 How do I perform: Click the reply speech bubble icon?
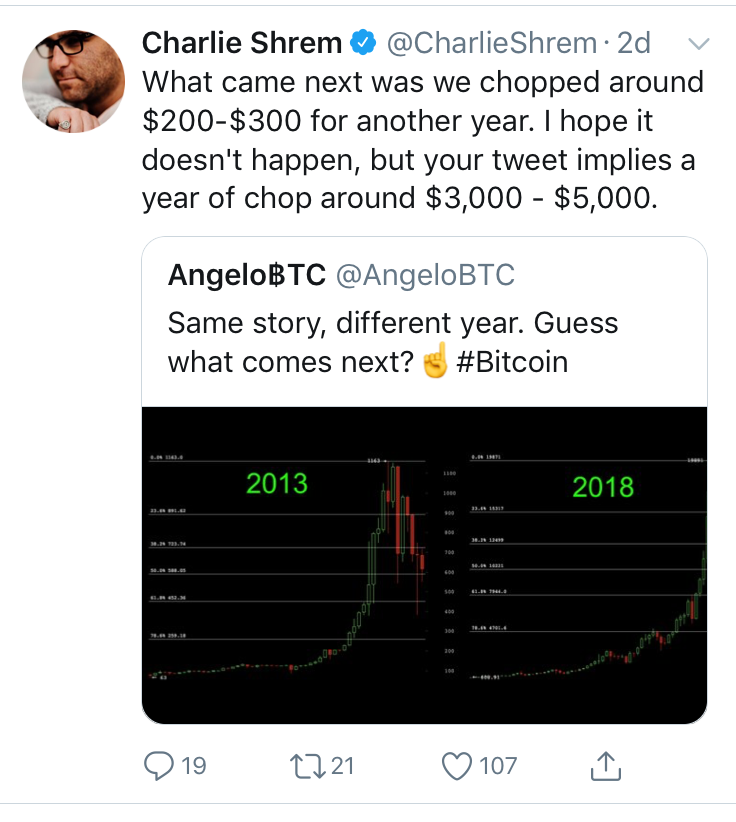tap(159, 766)
